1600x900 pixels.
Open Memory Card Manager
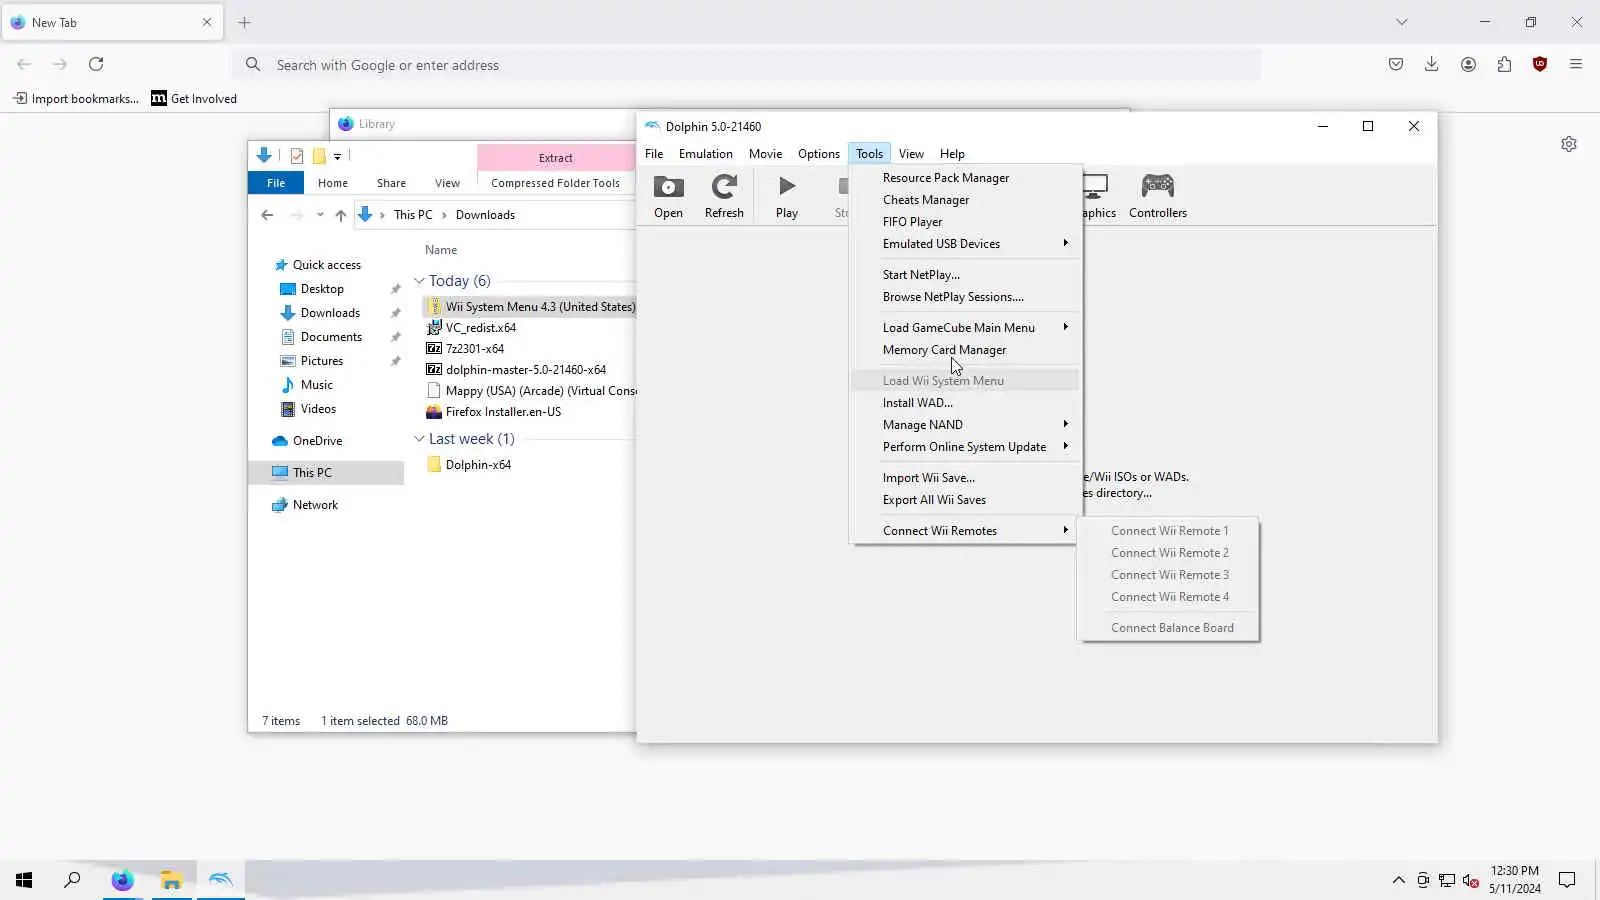coord(966,350)
